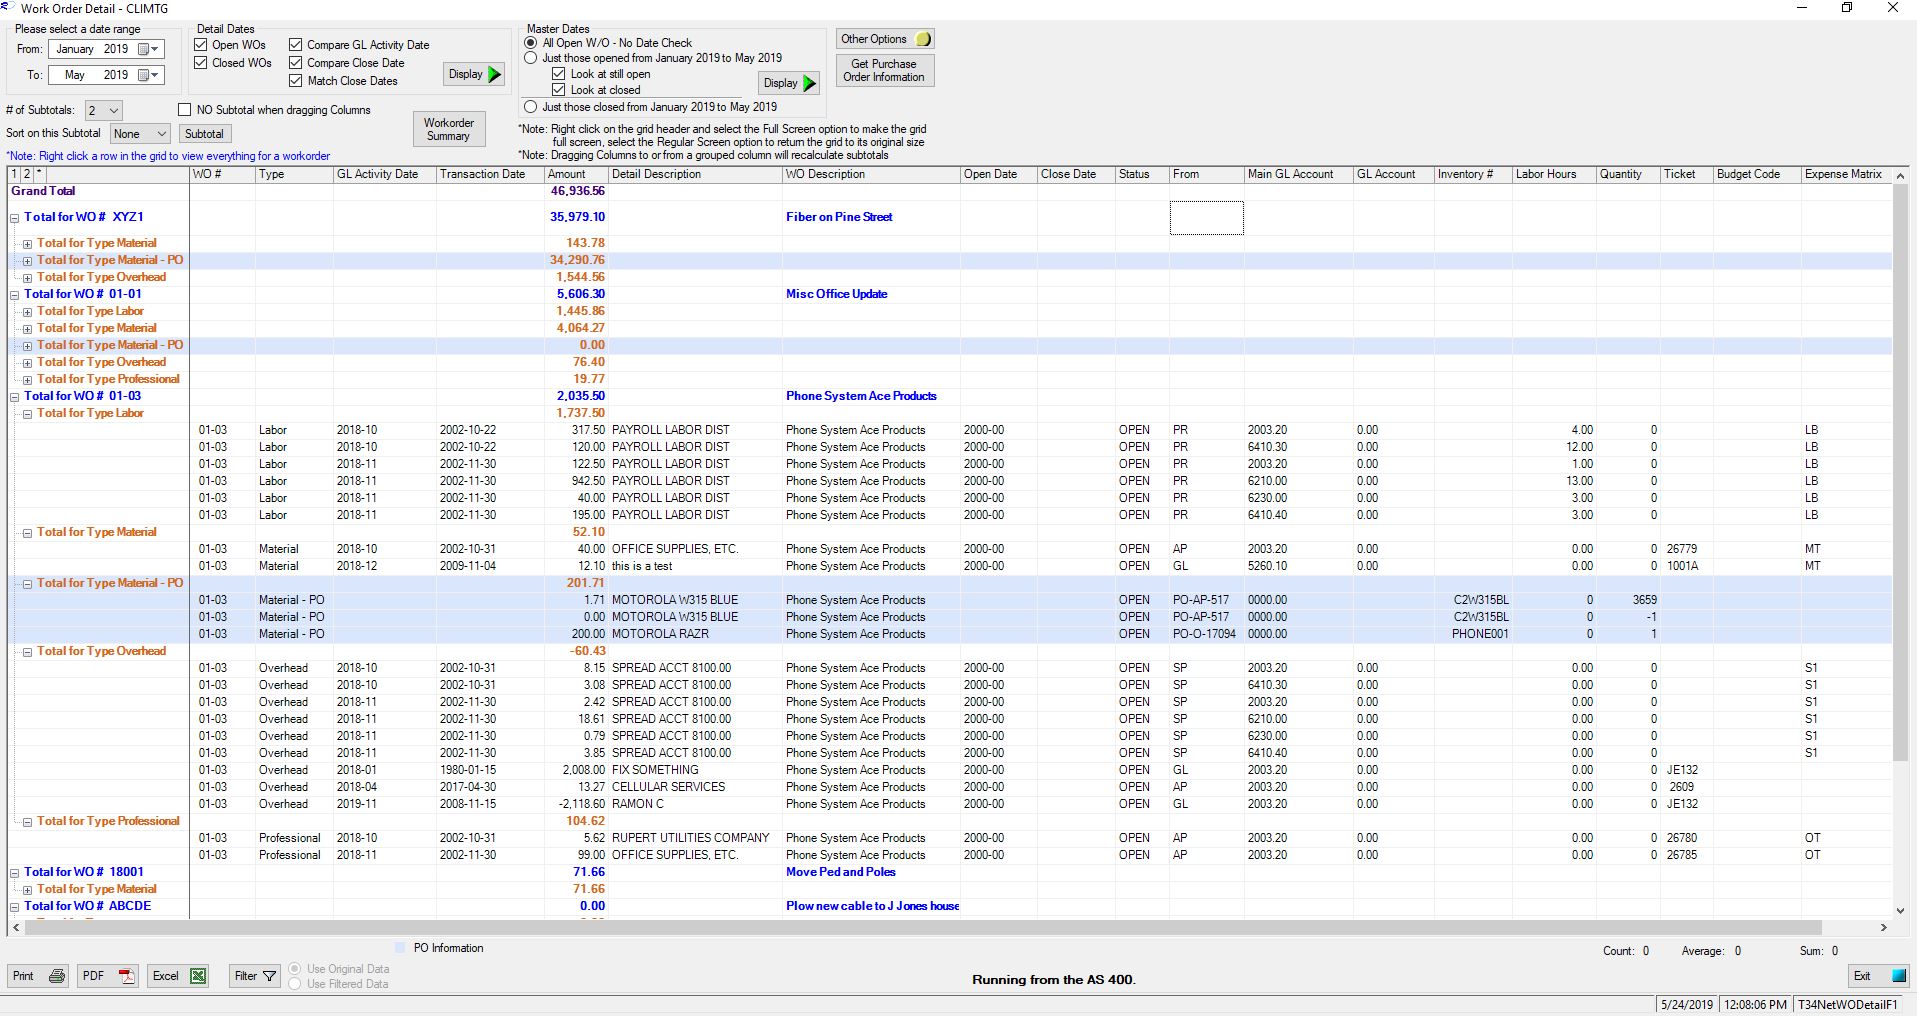Screen dimensions: 1917x1016
Task: Click the Other Options yellow icon
Action: coord(923,39)
